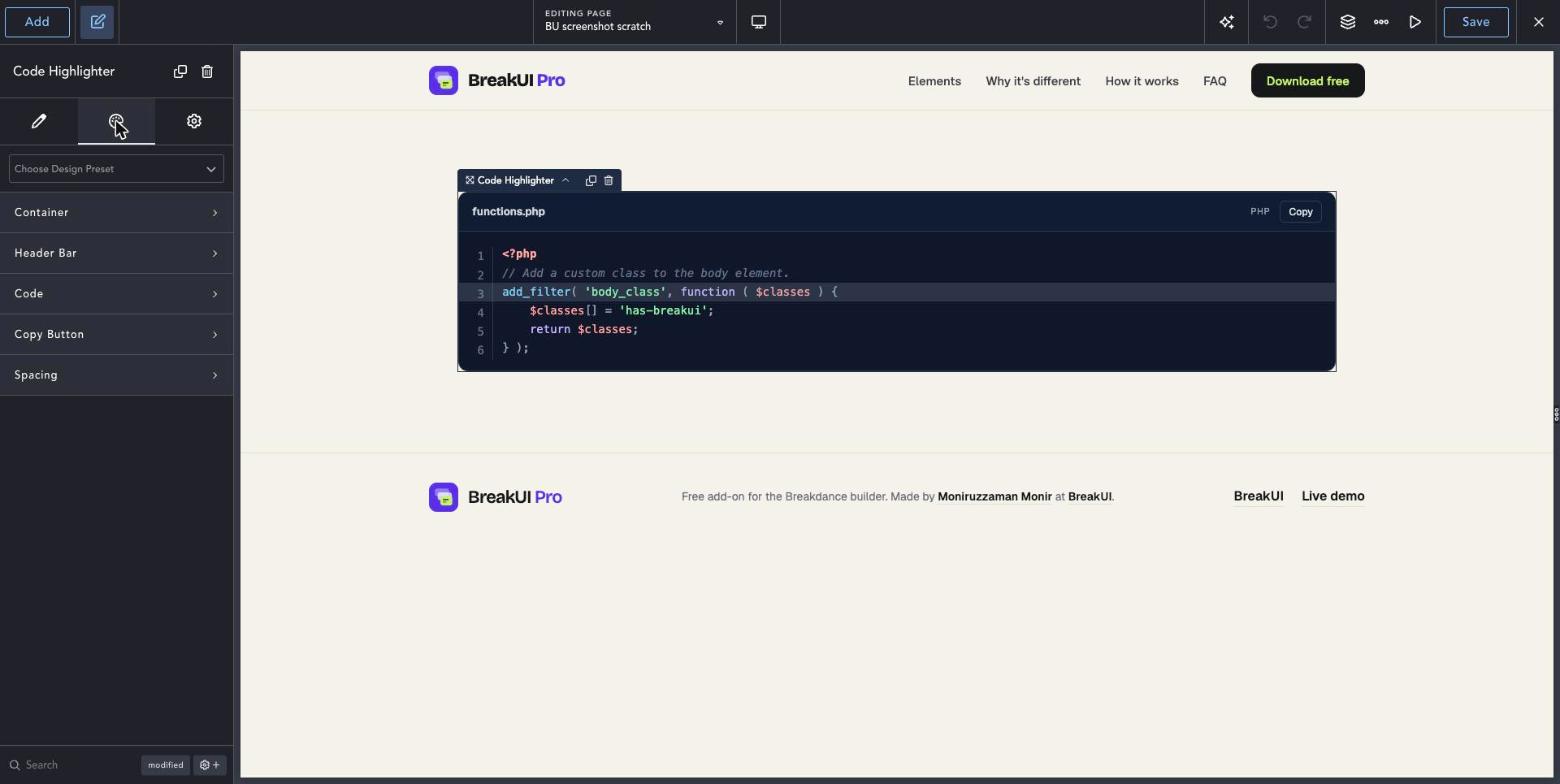Preview the page with the play icon
The height and width of the screenshot is (784, 1560).
(1415, 22)
